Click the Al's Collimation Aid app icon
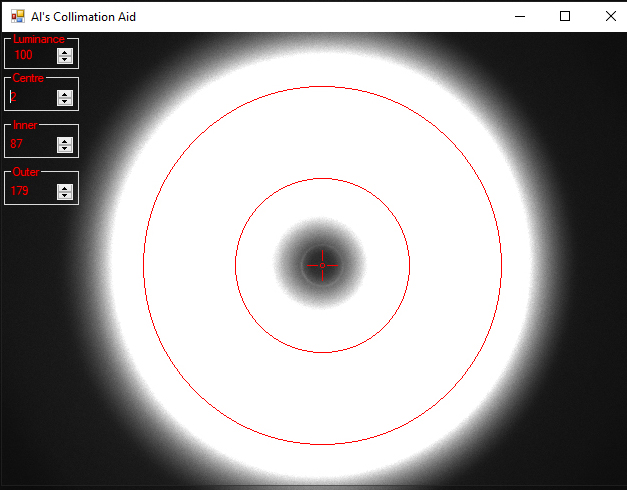The image size is (627, 490). click(x=18, y=16)
